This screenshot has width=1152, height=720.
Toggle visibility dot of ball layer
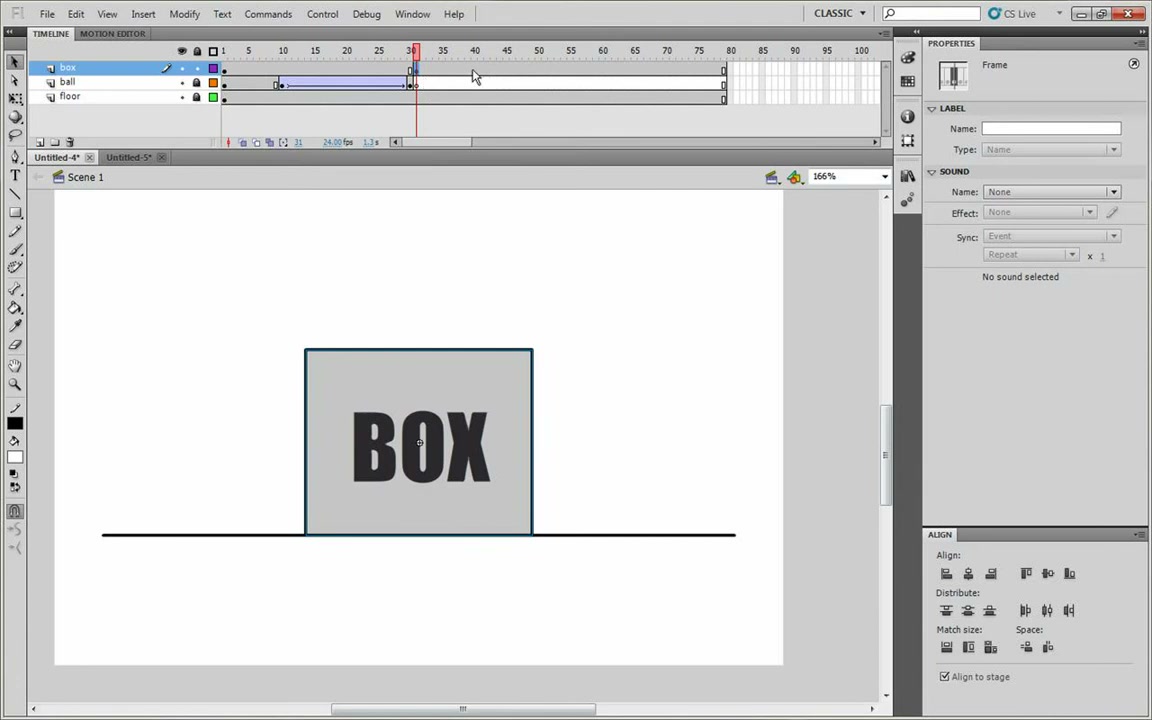[182, 83]
